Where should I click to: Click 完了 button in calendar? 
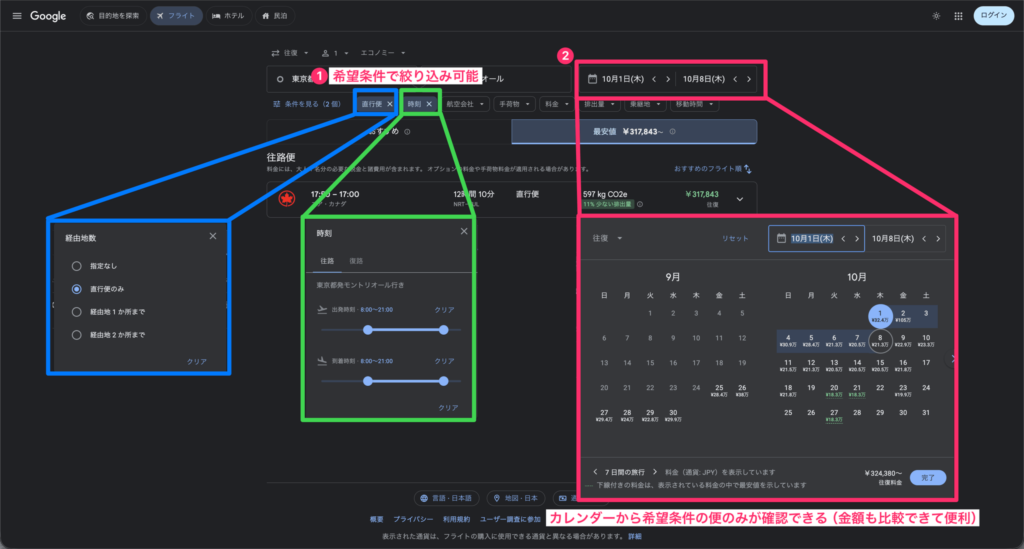(x=927, y=478)
